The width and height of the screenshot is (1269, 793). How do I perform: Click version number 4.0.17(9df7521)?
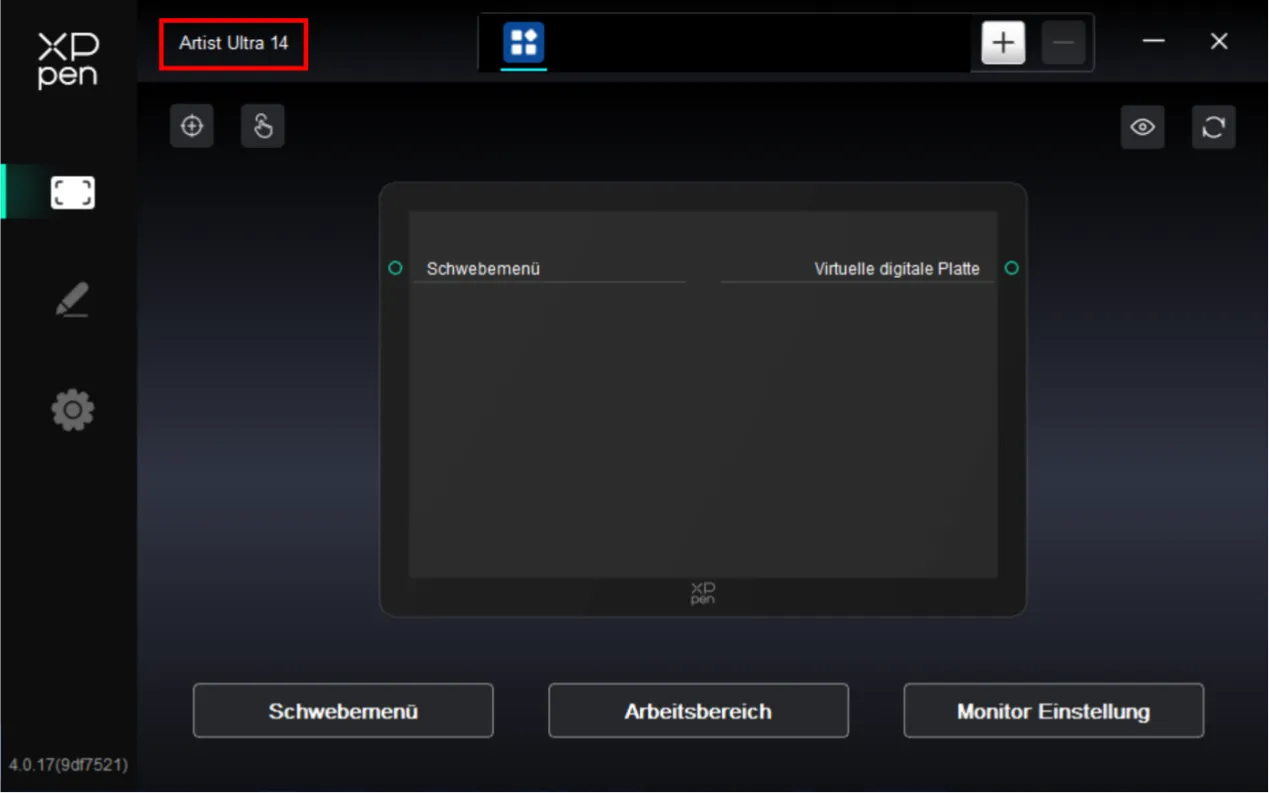click(68, 765)
